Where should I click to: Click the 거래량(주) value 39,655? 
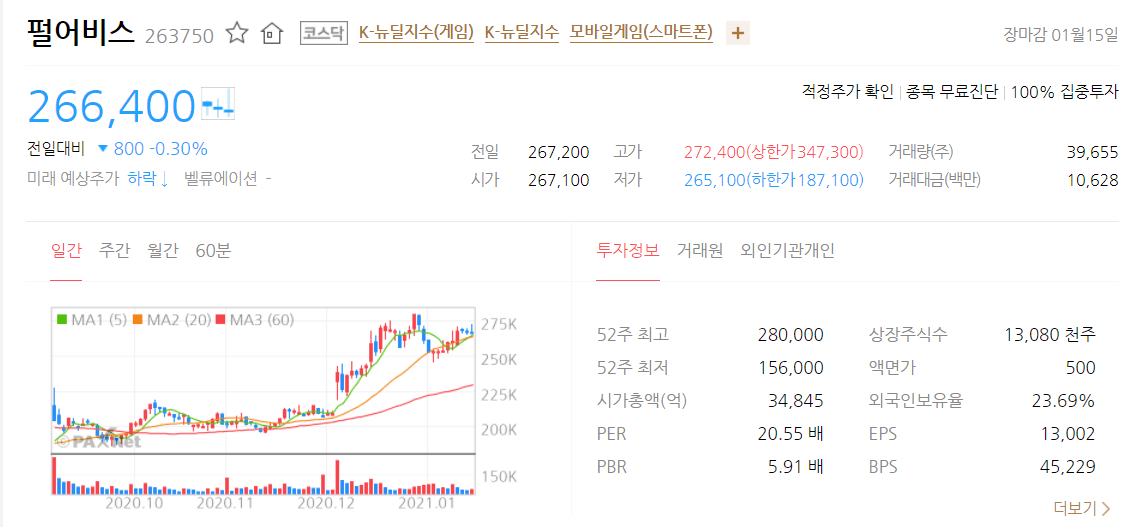(1092, 152)
